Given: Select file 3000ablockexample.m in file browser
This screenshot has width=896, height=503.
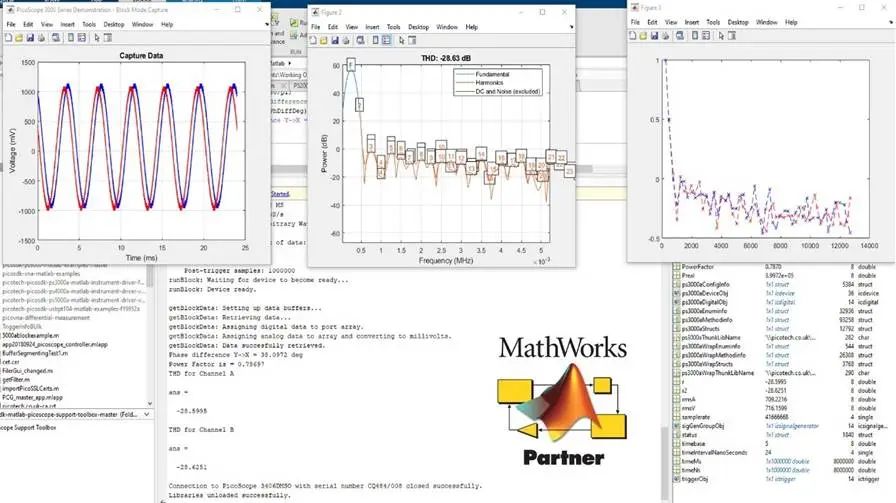Looking at the screenshot, I should (x=31, y=336).
